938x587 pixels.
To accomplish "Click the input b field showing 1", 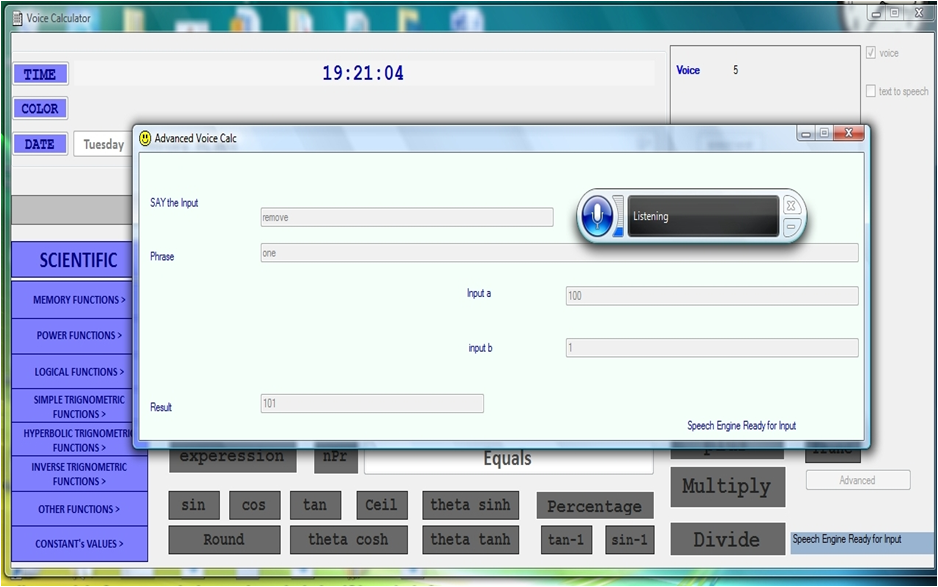I will click(x=712, y=348).
